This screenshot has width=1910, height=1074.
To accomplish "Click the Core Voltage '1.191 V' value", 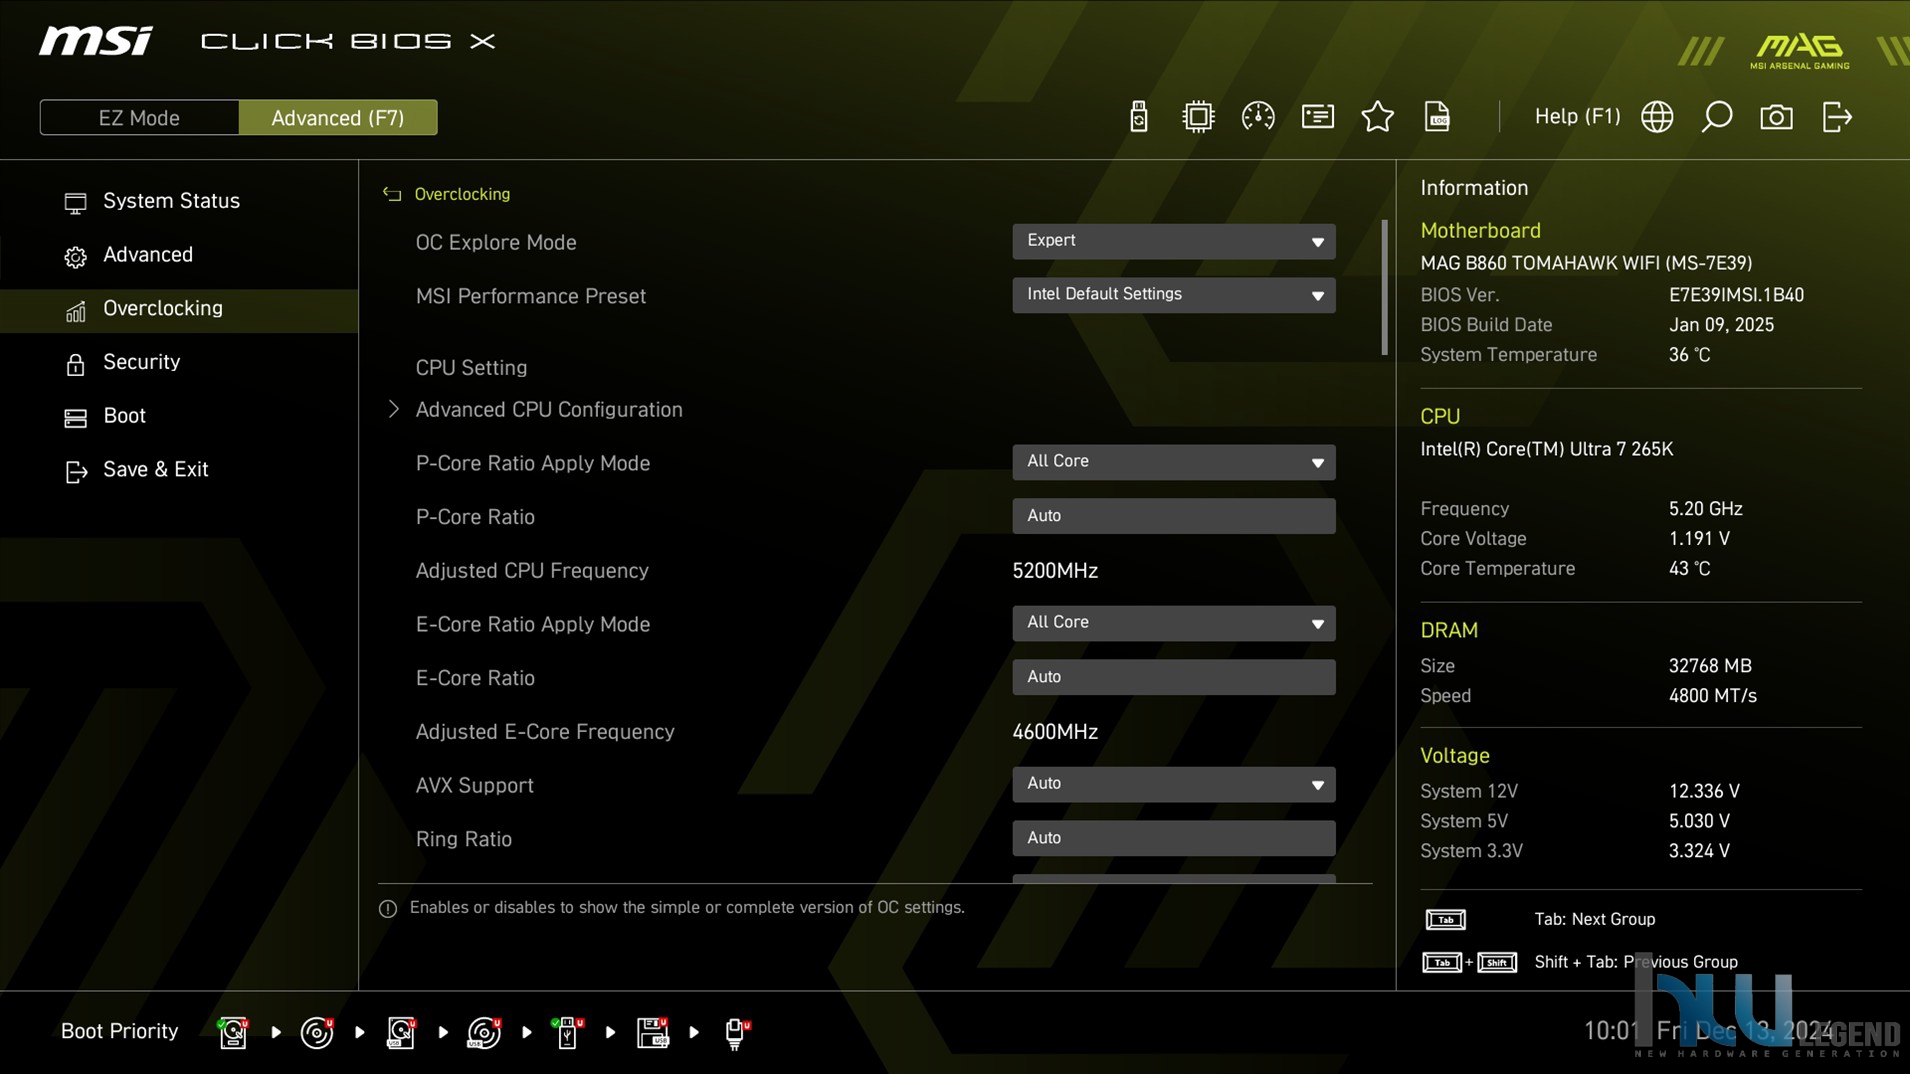I will tap(1699, 539).
